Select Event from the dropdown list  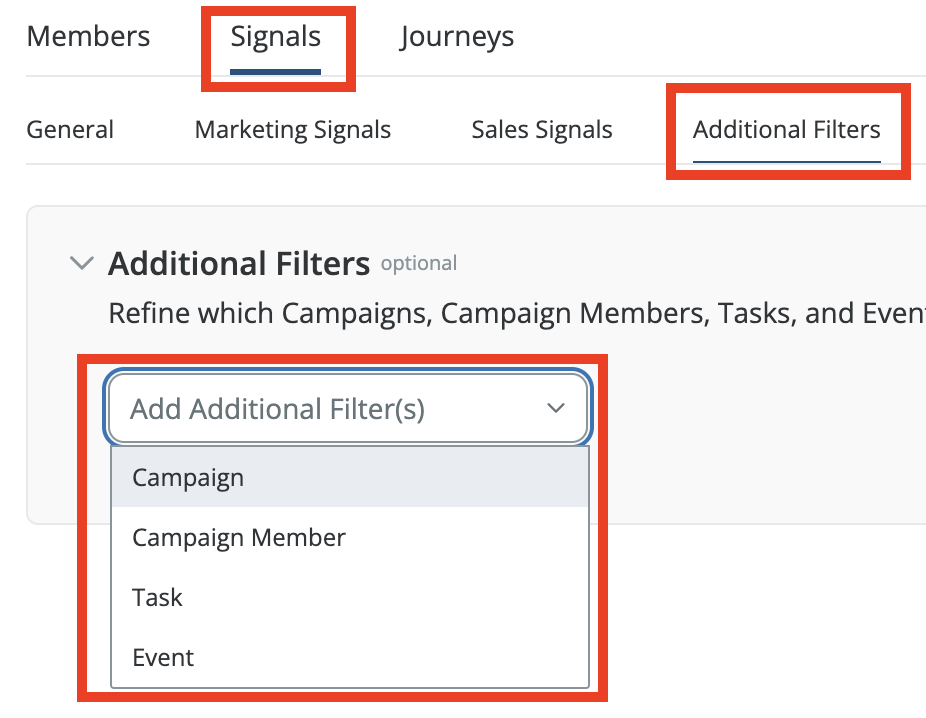[163, 658]
